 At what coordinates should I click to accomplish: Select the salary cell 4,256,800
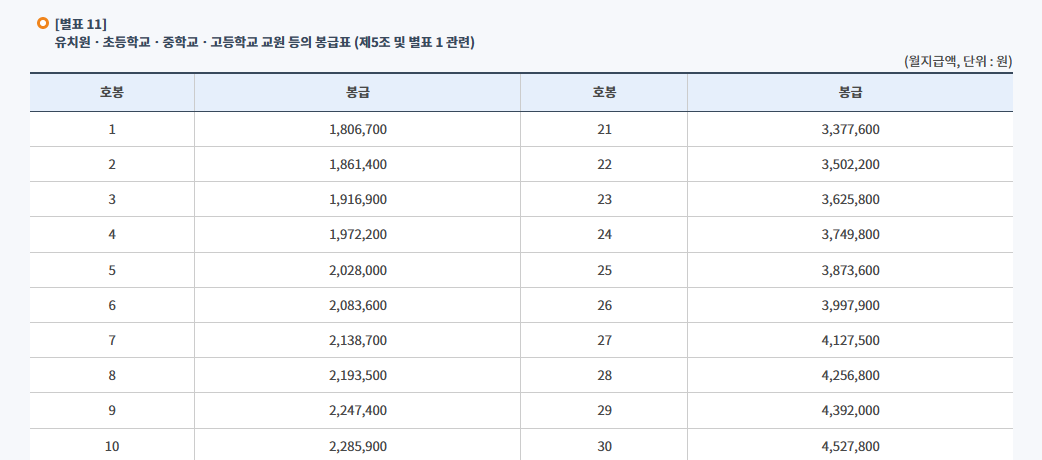coord(851,376)
